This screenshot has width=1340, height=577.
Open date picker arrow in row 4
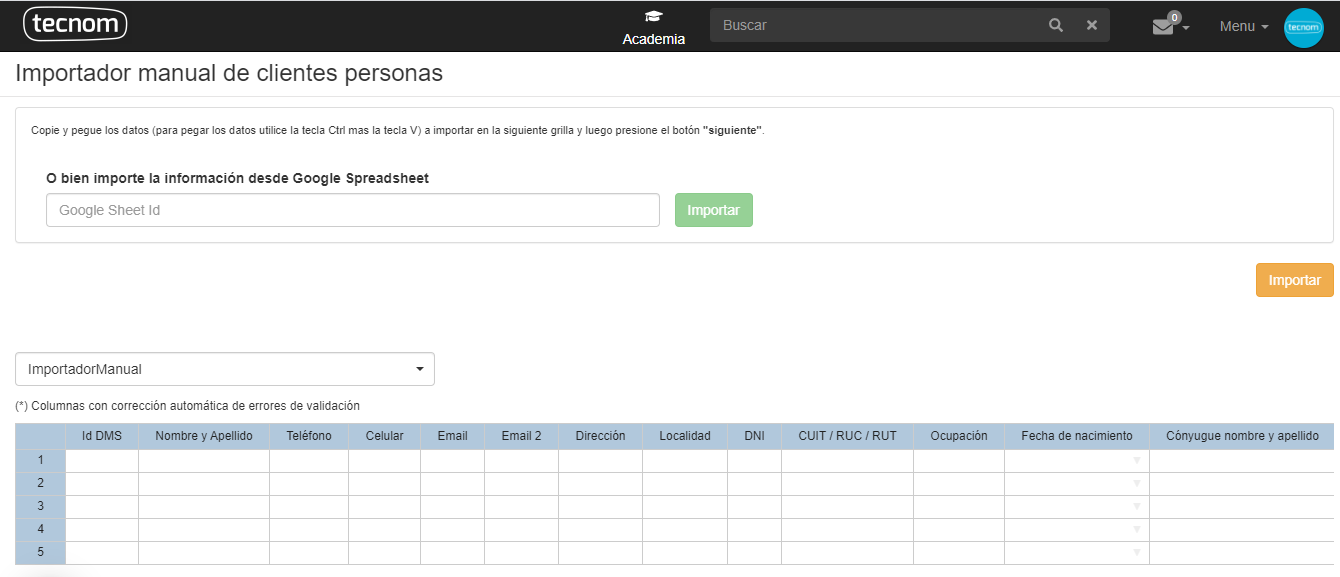pos(1137,530)
